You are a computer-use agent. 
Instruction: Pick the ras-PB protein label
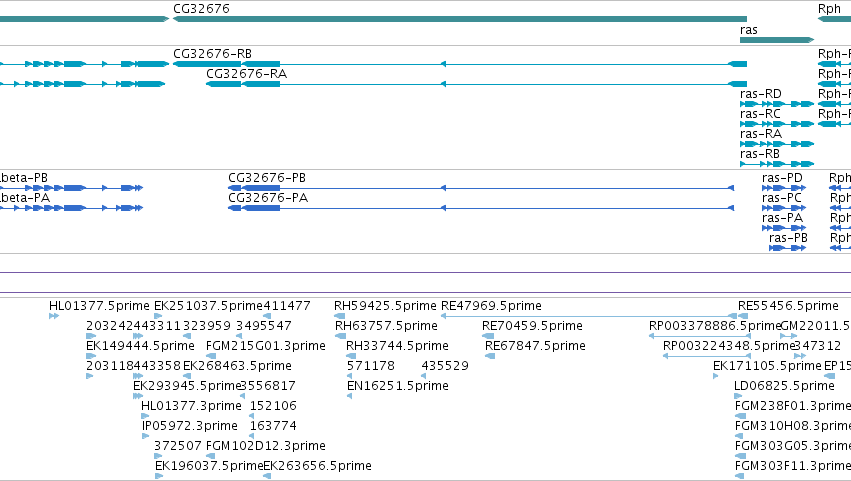tap(788, 238)
